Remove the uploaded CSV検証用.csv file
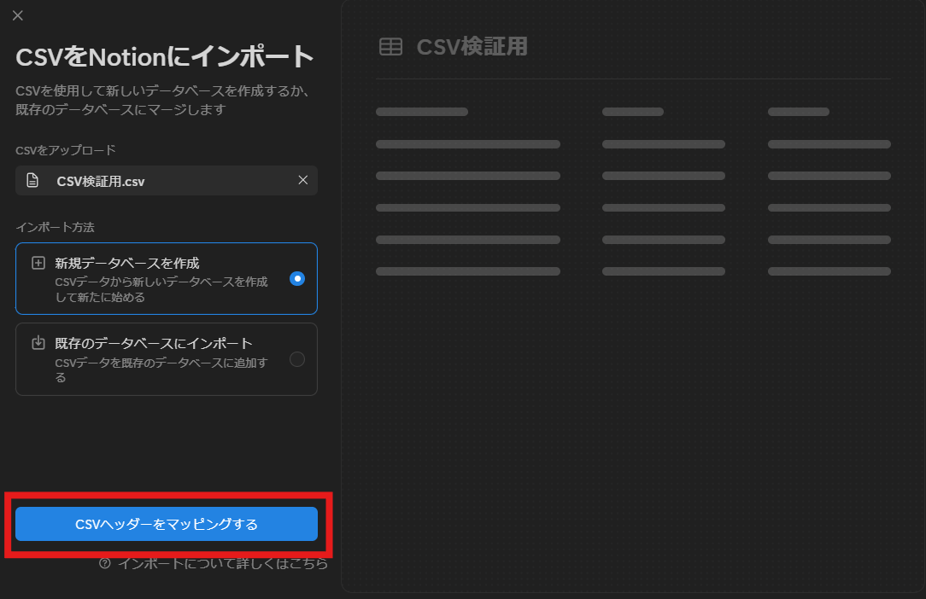The width and height of the screenshot is (926, 599). click(303, 180)
